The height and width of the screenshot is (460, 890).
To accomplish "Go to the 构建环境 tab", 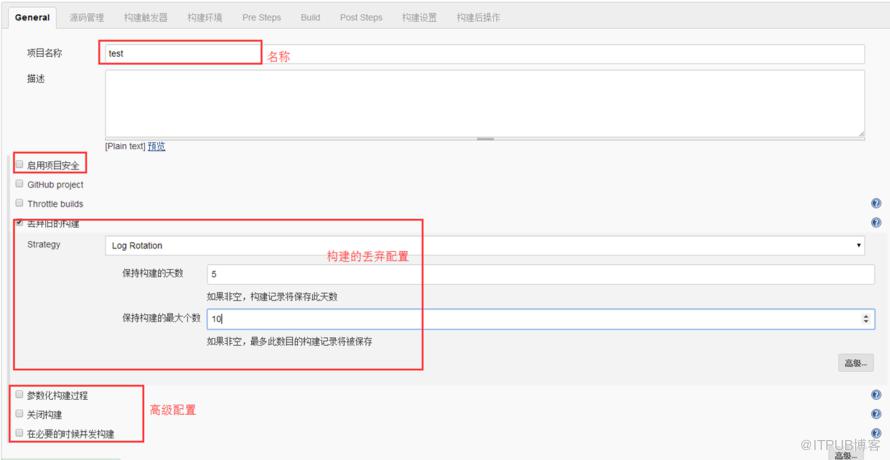I will (x=205, y=18).
